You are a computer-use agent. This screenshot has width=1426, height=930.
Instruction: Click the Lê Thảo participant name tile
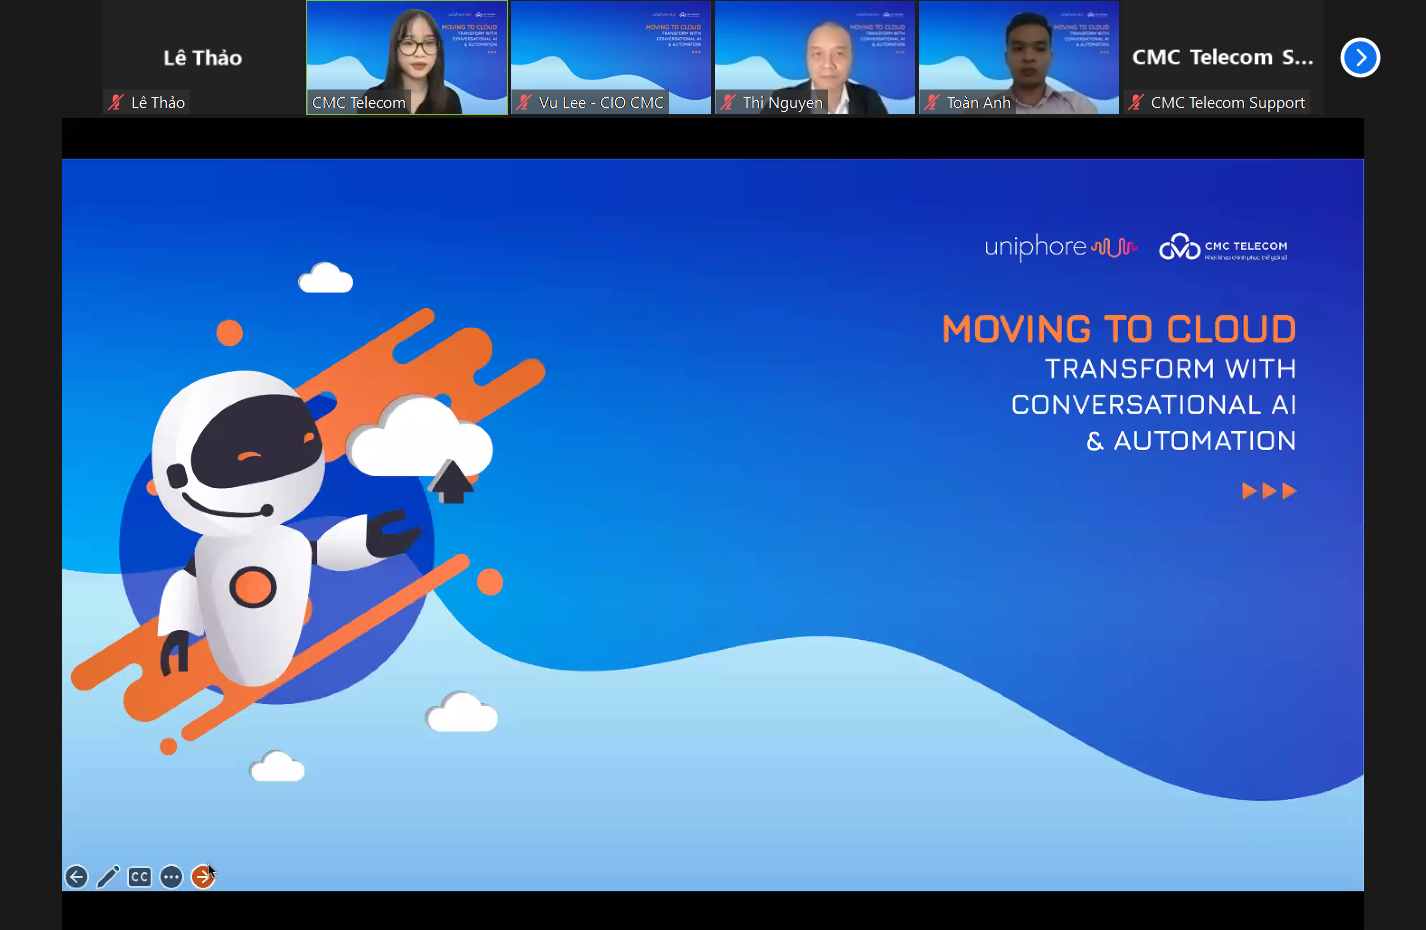pyautogui.click(x=203, y=57)
